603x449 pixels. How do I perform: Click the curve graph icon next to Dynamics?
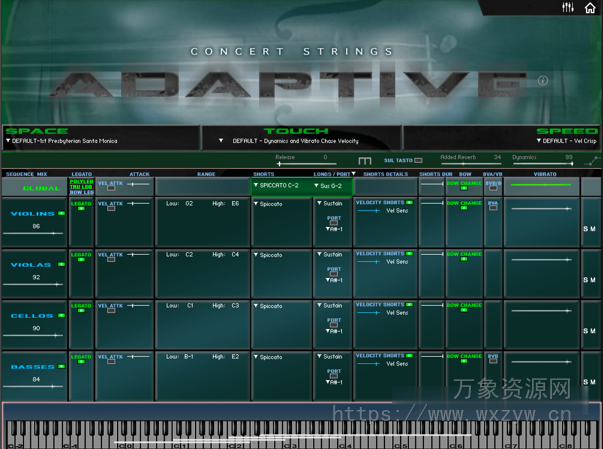click(x=593, y=161)
